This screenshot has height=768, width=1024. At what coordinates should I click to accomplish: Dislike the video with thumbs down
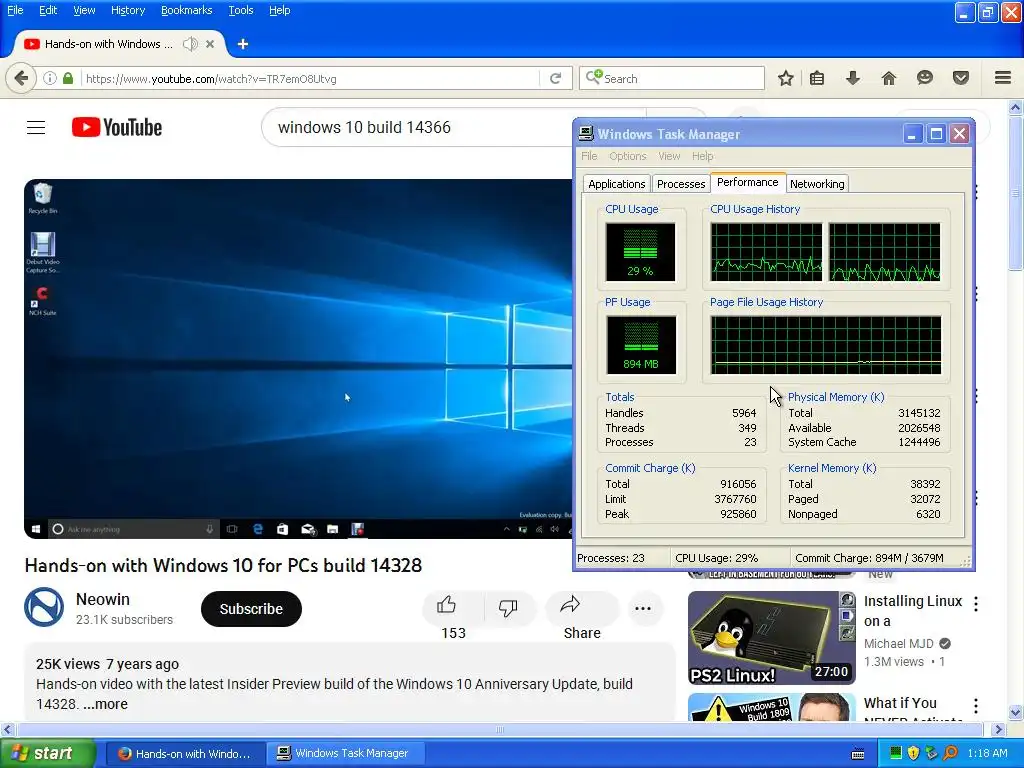pos(507,608)
